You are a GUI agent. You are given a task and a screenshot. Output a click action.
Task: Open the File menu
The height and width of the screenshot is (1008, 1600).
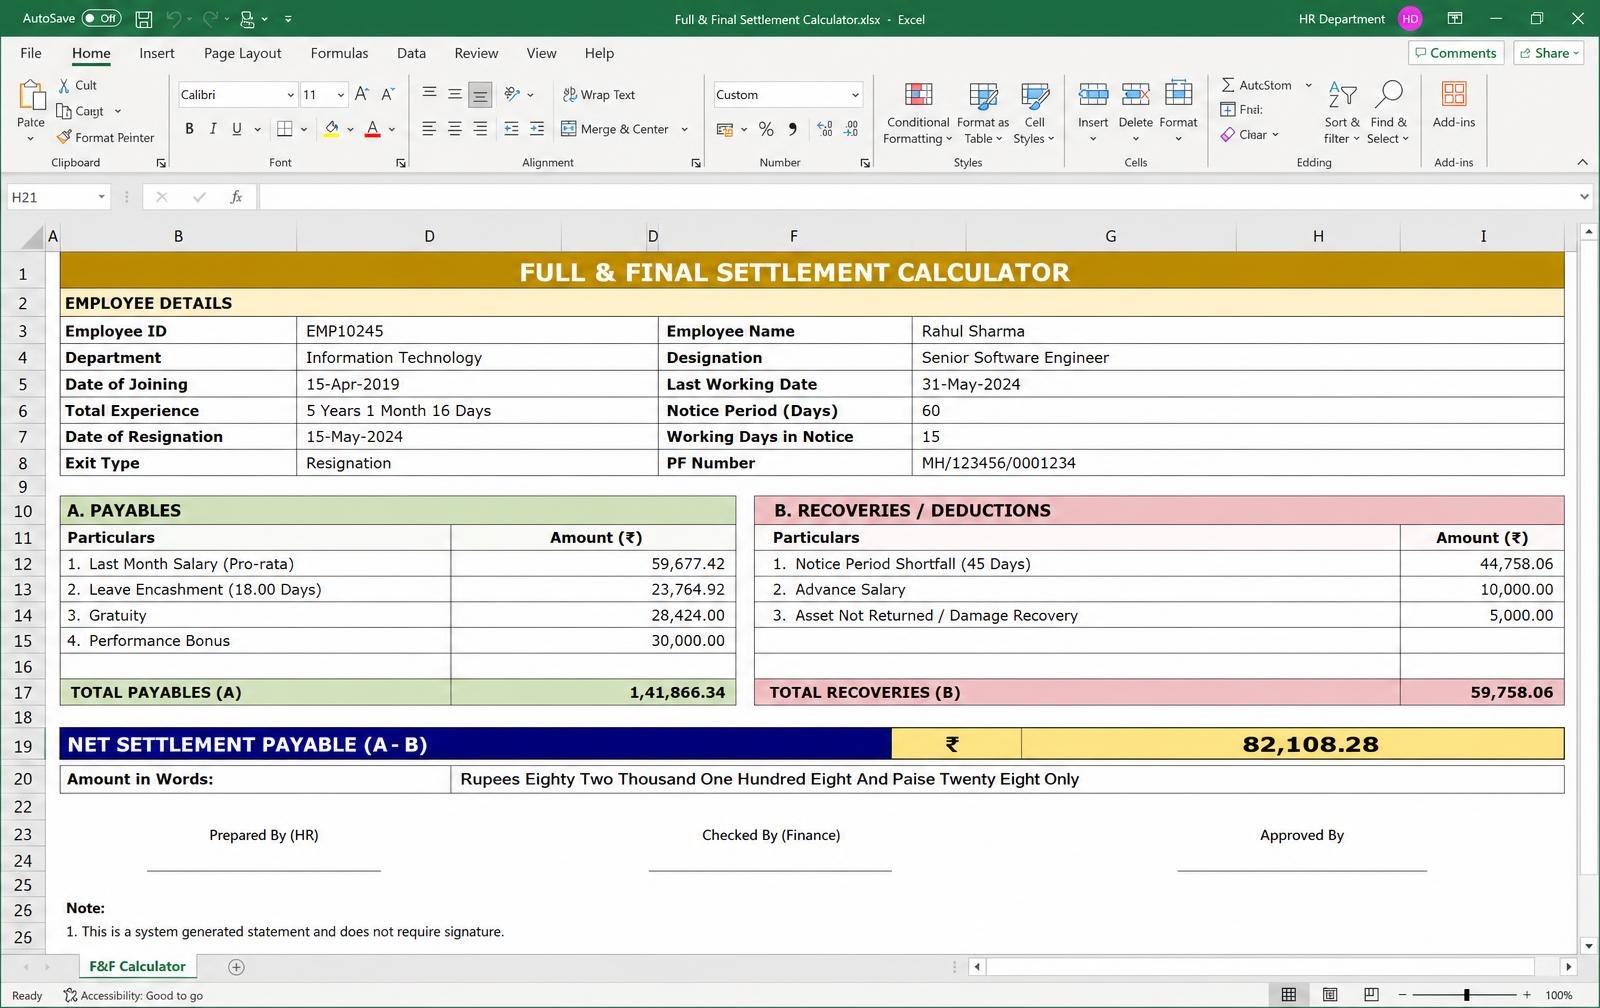coord(31,53)
